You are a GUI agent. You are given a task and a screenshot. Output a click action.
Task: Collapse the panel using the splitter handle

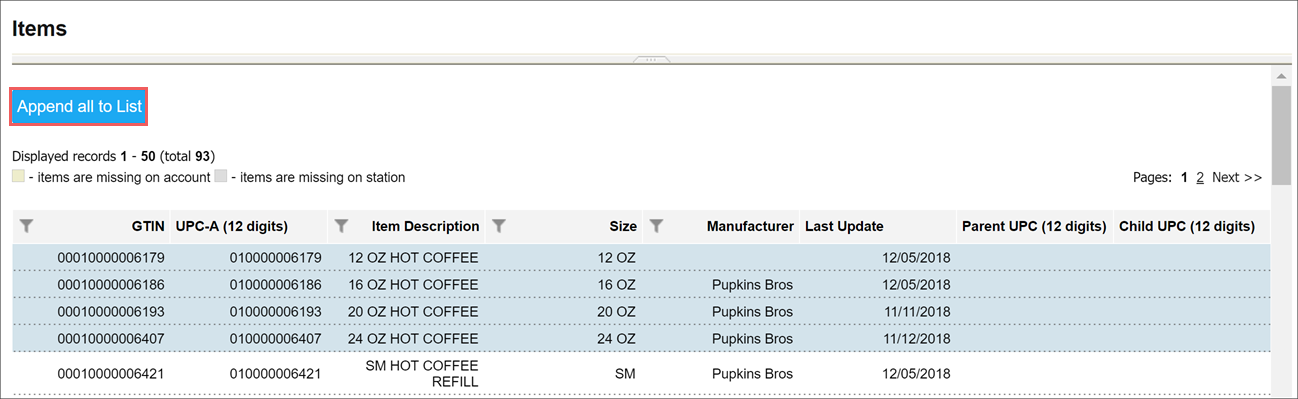tap(650, 60)
